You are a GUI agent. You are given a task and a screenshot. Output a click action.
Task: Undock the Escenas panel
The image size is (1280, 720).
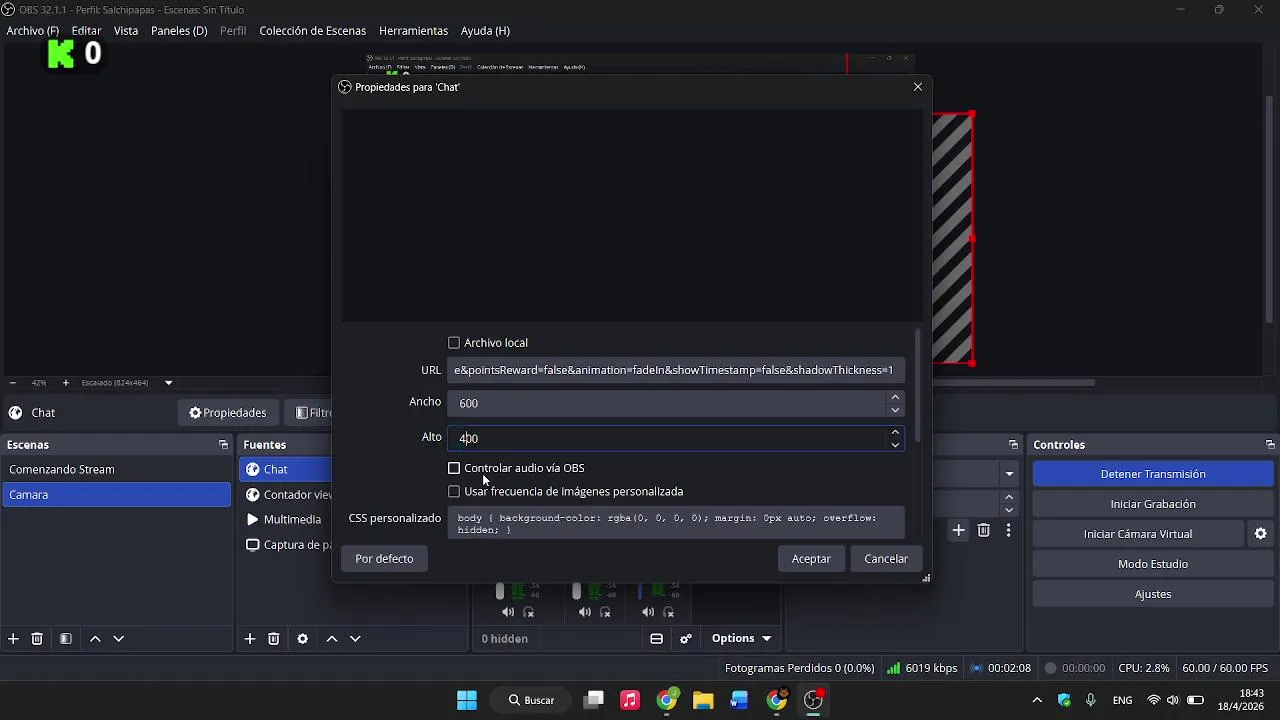click(223, 445)
